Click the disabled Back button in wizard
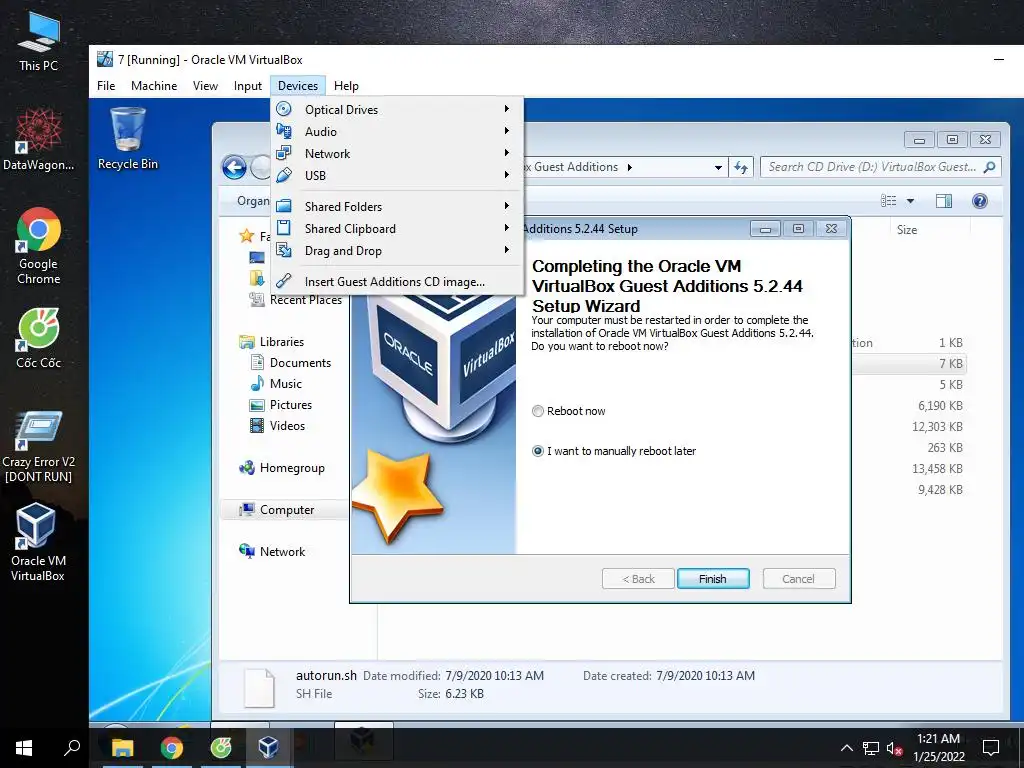The width and height of the screenshot is (1024, 768). [x=638, y=579]
